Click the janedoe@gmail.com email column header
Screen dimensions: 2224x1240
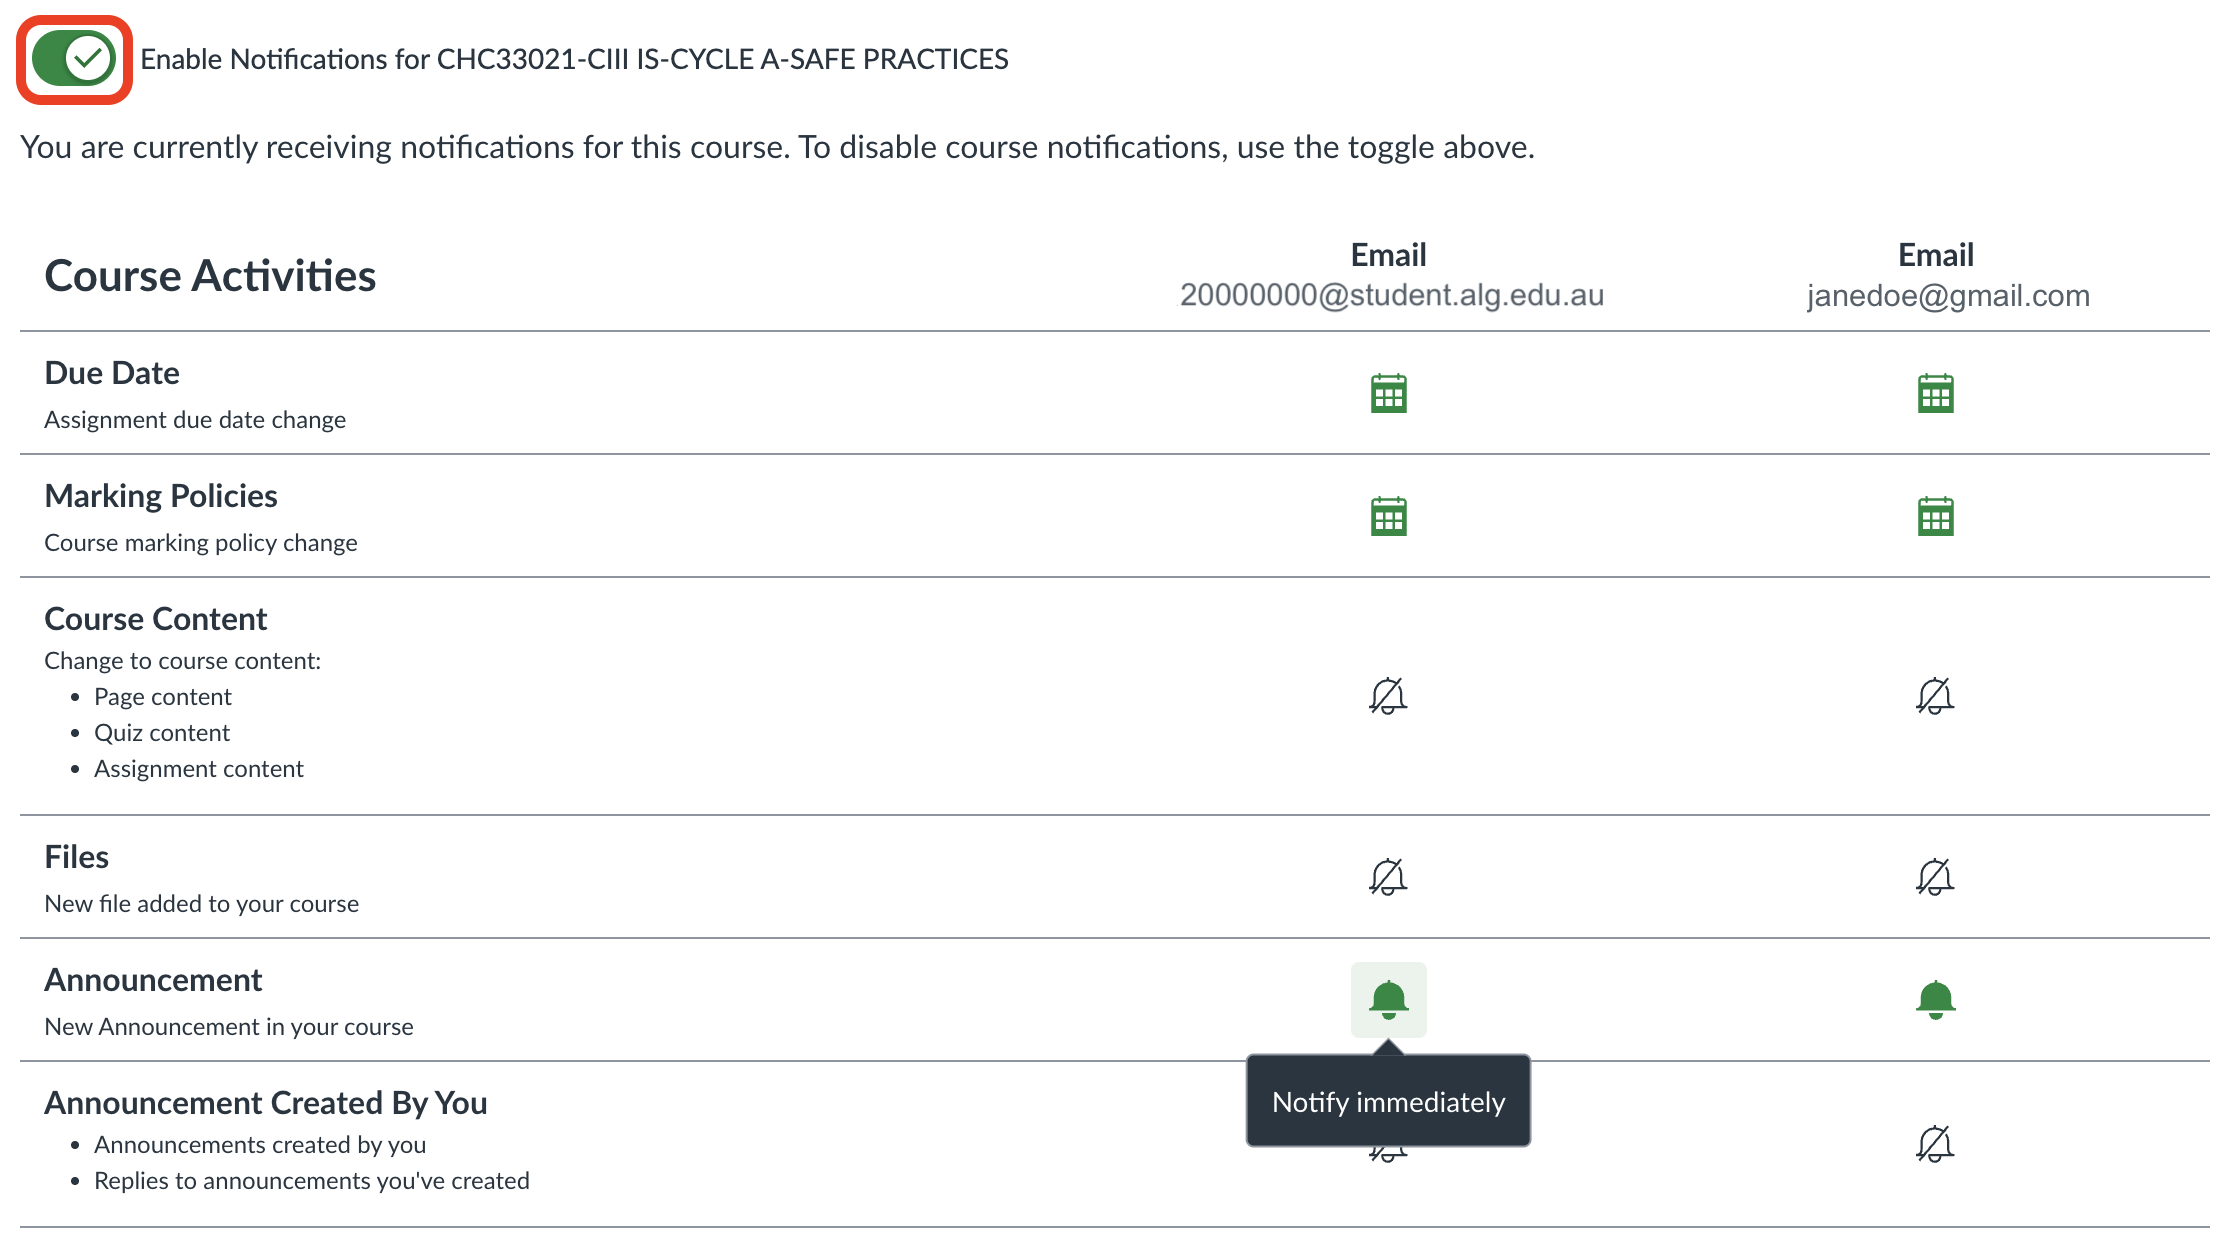click(1947, 275)
